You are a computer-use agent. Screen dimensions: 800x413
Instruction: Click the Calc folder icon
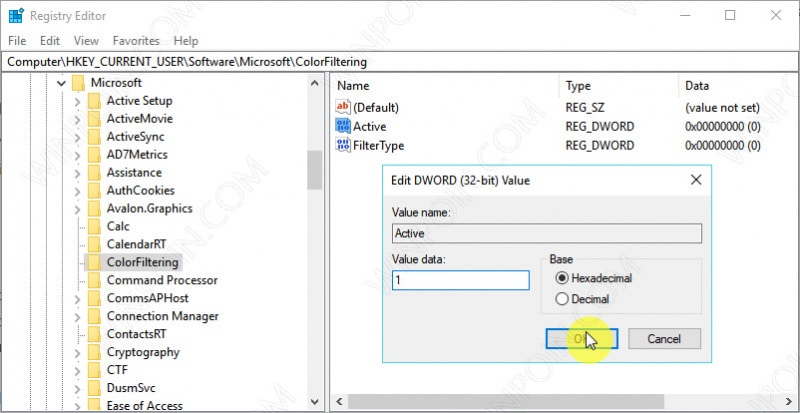(x=94, y=226)
